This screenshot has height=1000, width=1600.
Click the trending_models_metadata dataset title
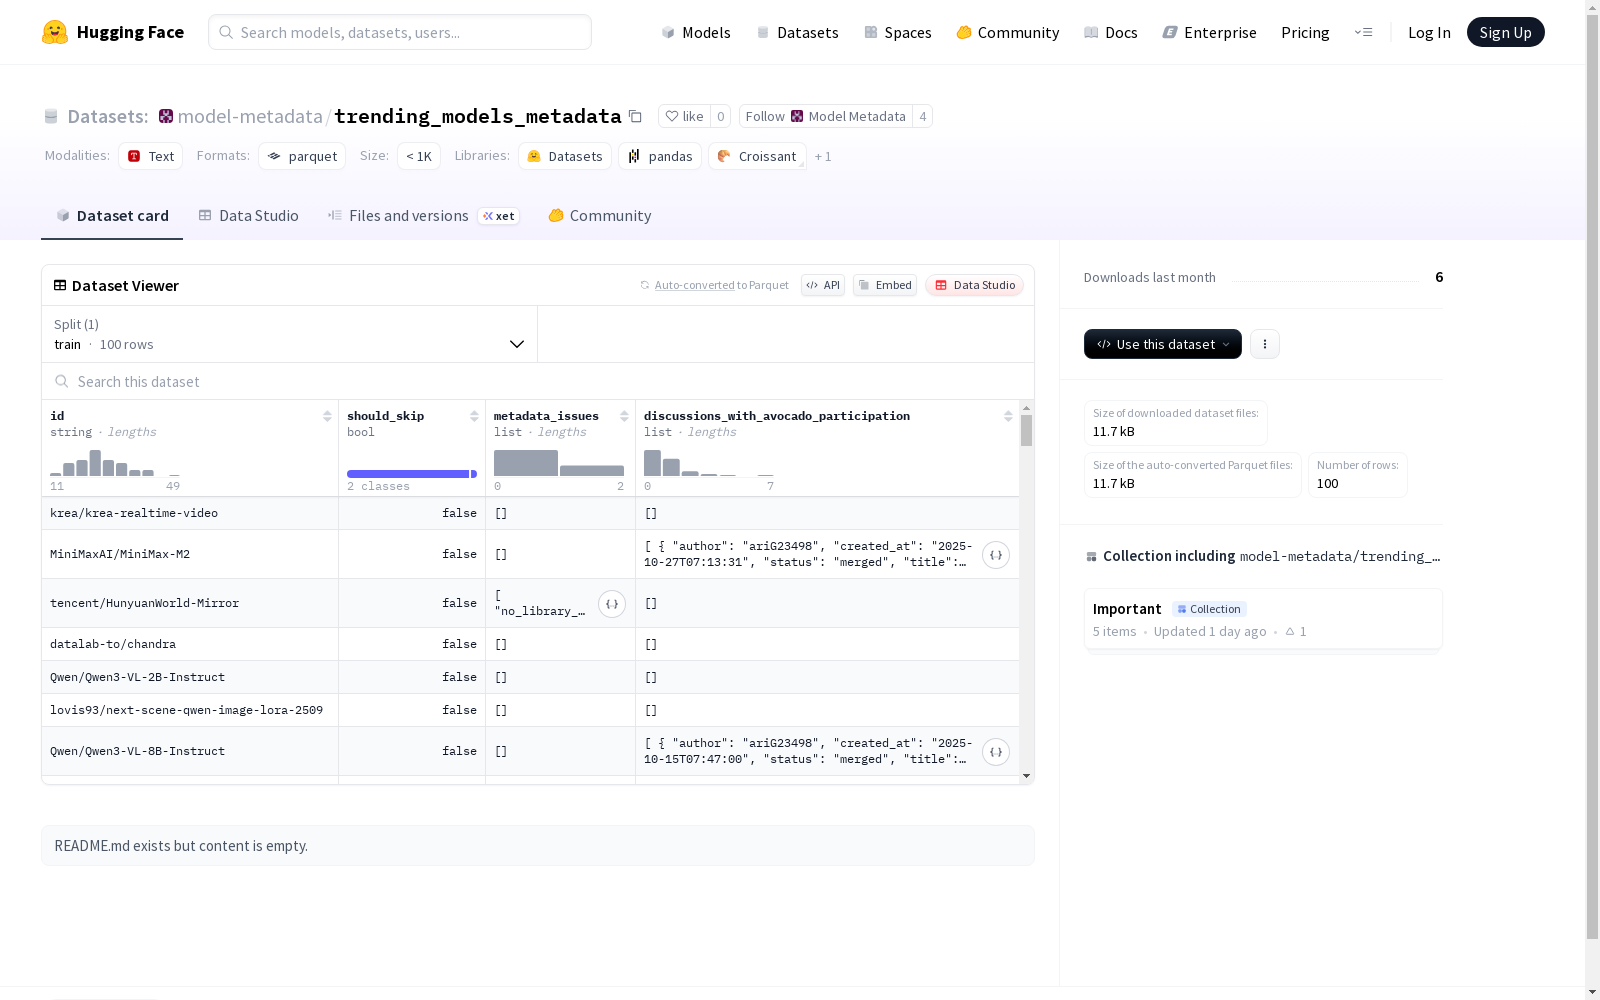click(478, 116)
